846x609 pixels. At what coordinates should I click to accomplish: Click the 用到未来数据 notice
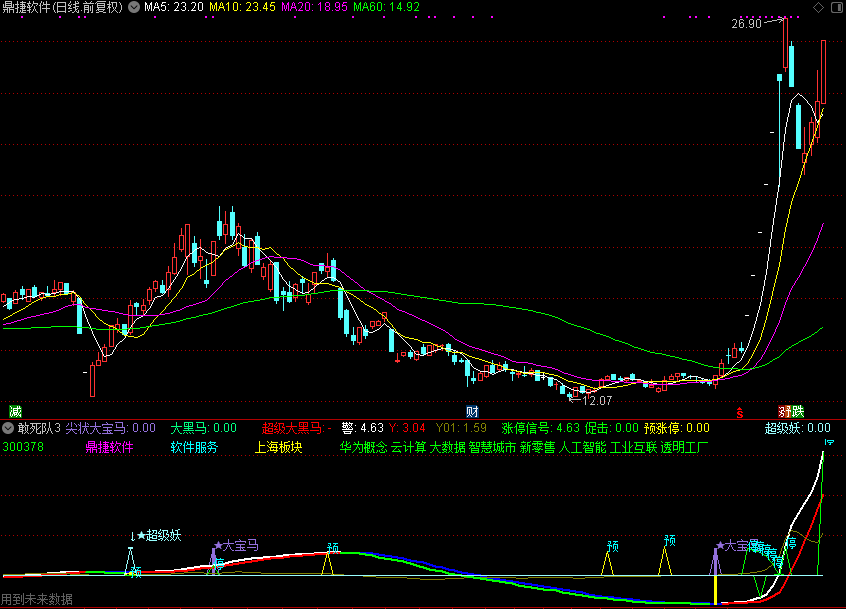pyautogui.click(x=37, y=599)
